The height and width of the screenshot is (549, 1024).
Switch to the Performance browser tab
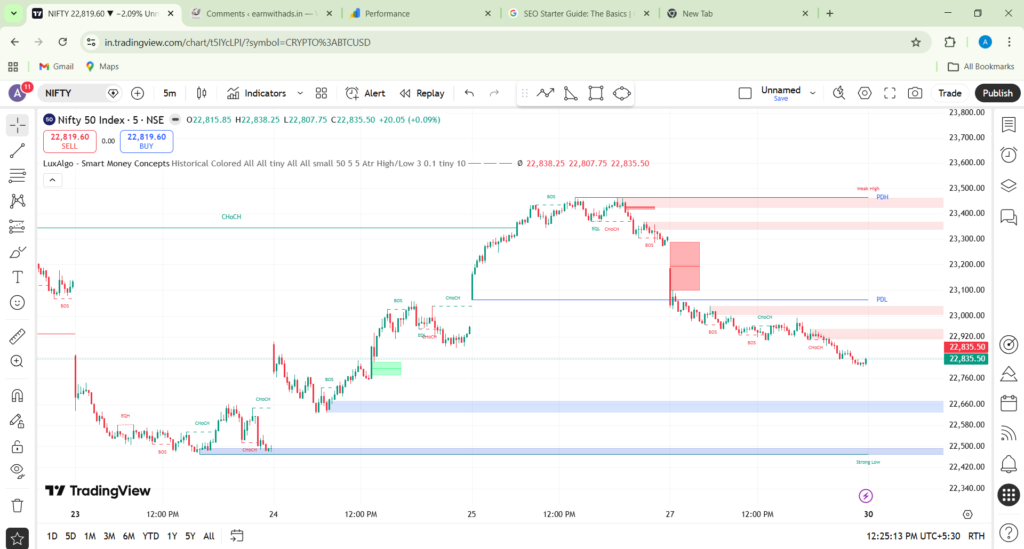421,13
